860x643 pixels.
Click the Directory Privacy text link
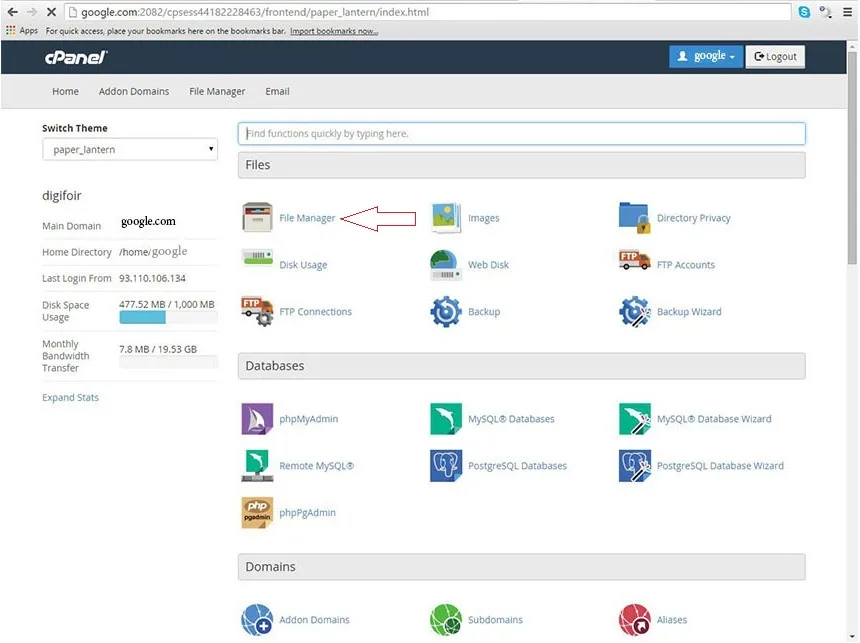694,218
